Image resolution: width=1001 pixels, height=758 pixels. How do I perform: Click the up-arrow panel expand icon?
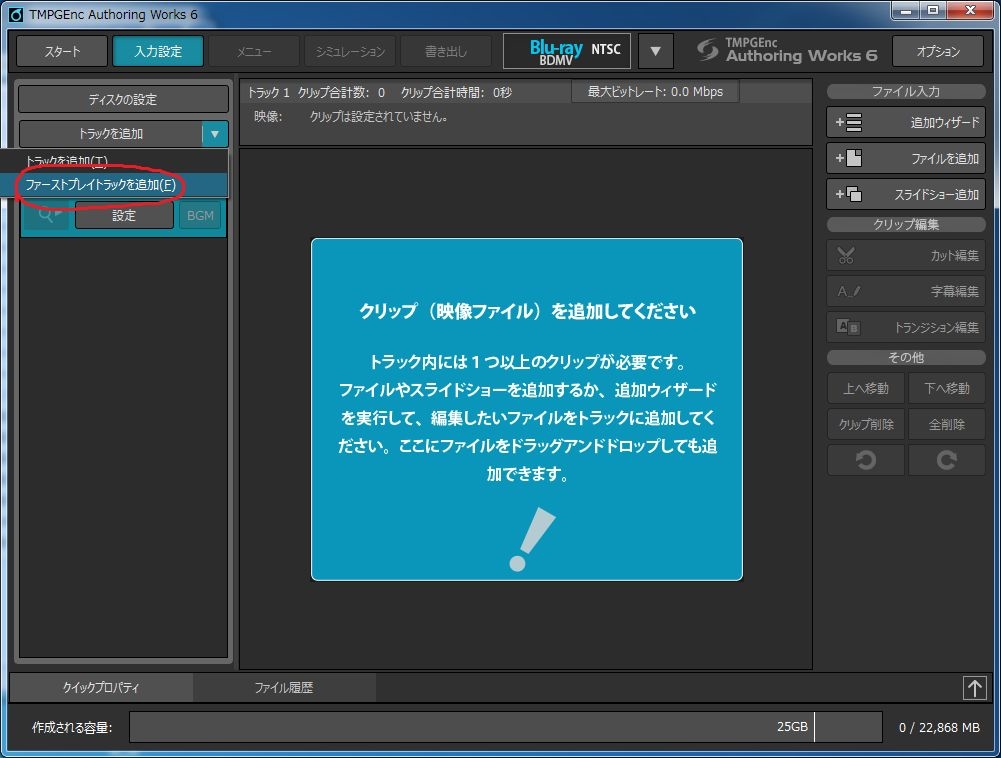coord(974,688)
